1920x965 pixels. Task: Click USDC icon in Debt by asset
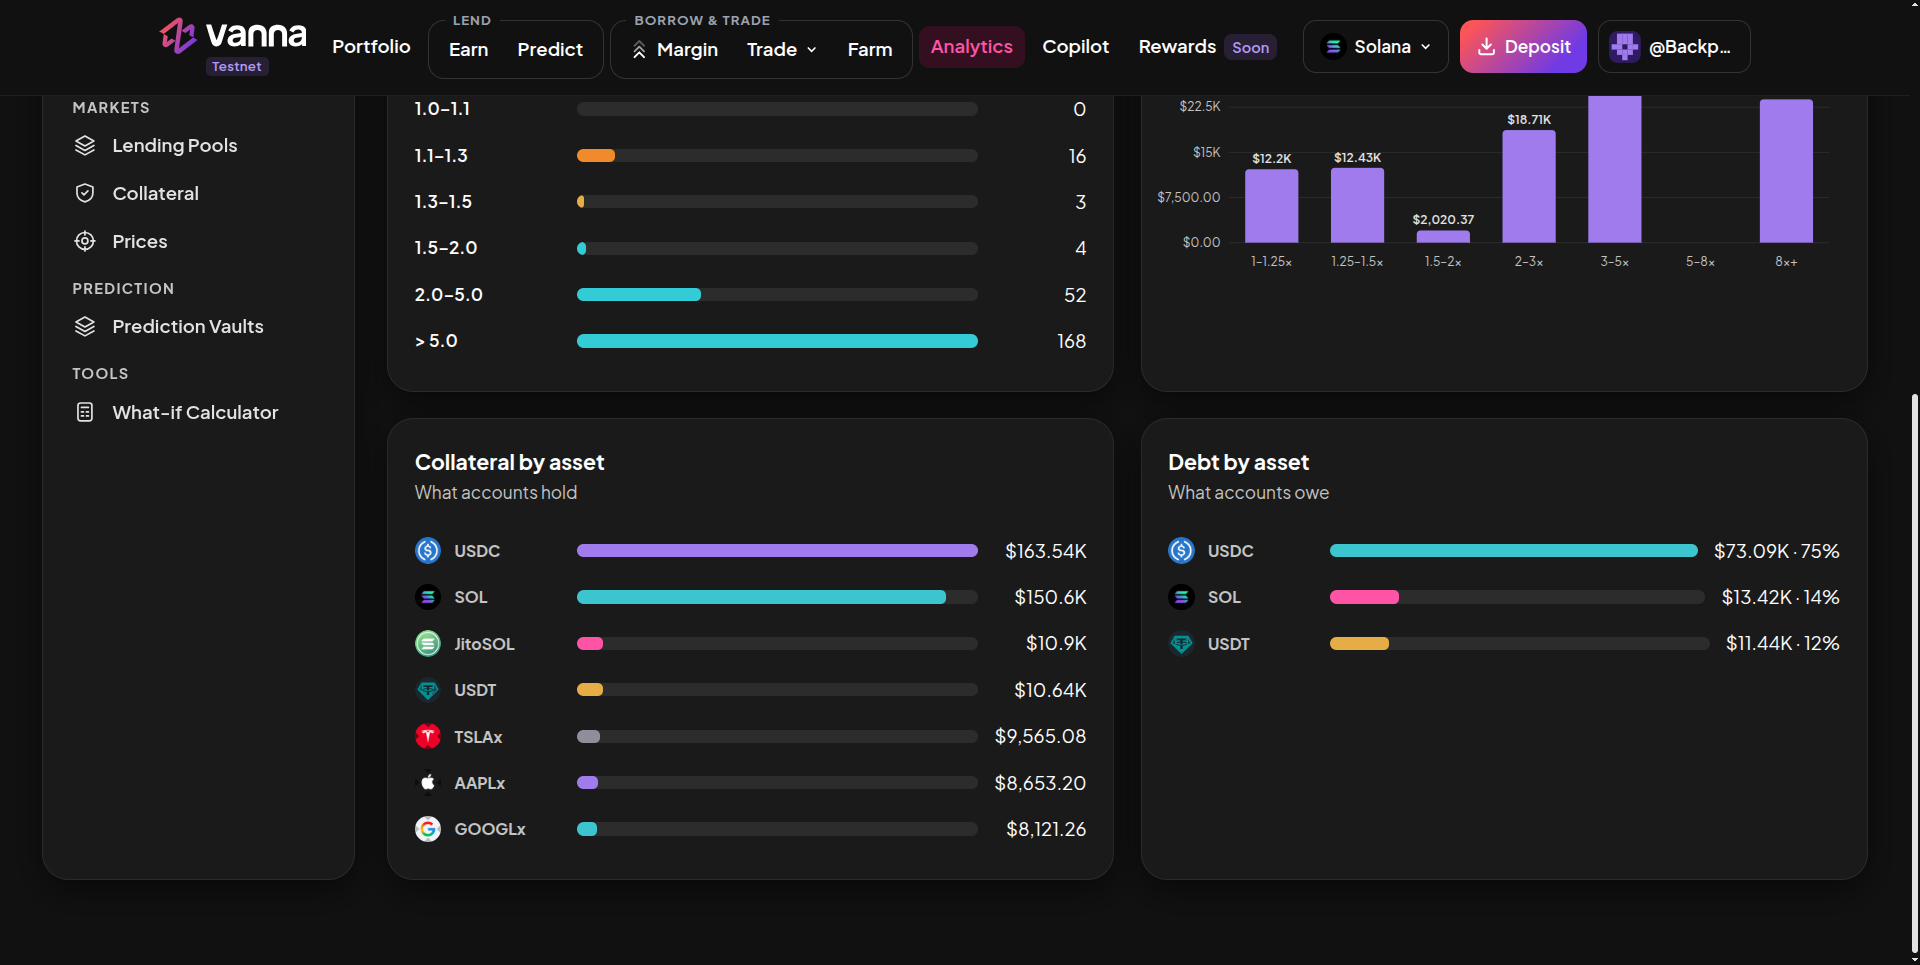(1181, 551)
